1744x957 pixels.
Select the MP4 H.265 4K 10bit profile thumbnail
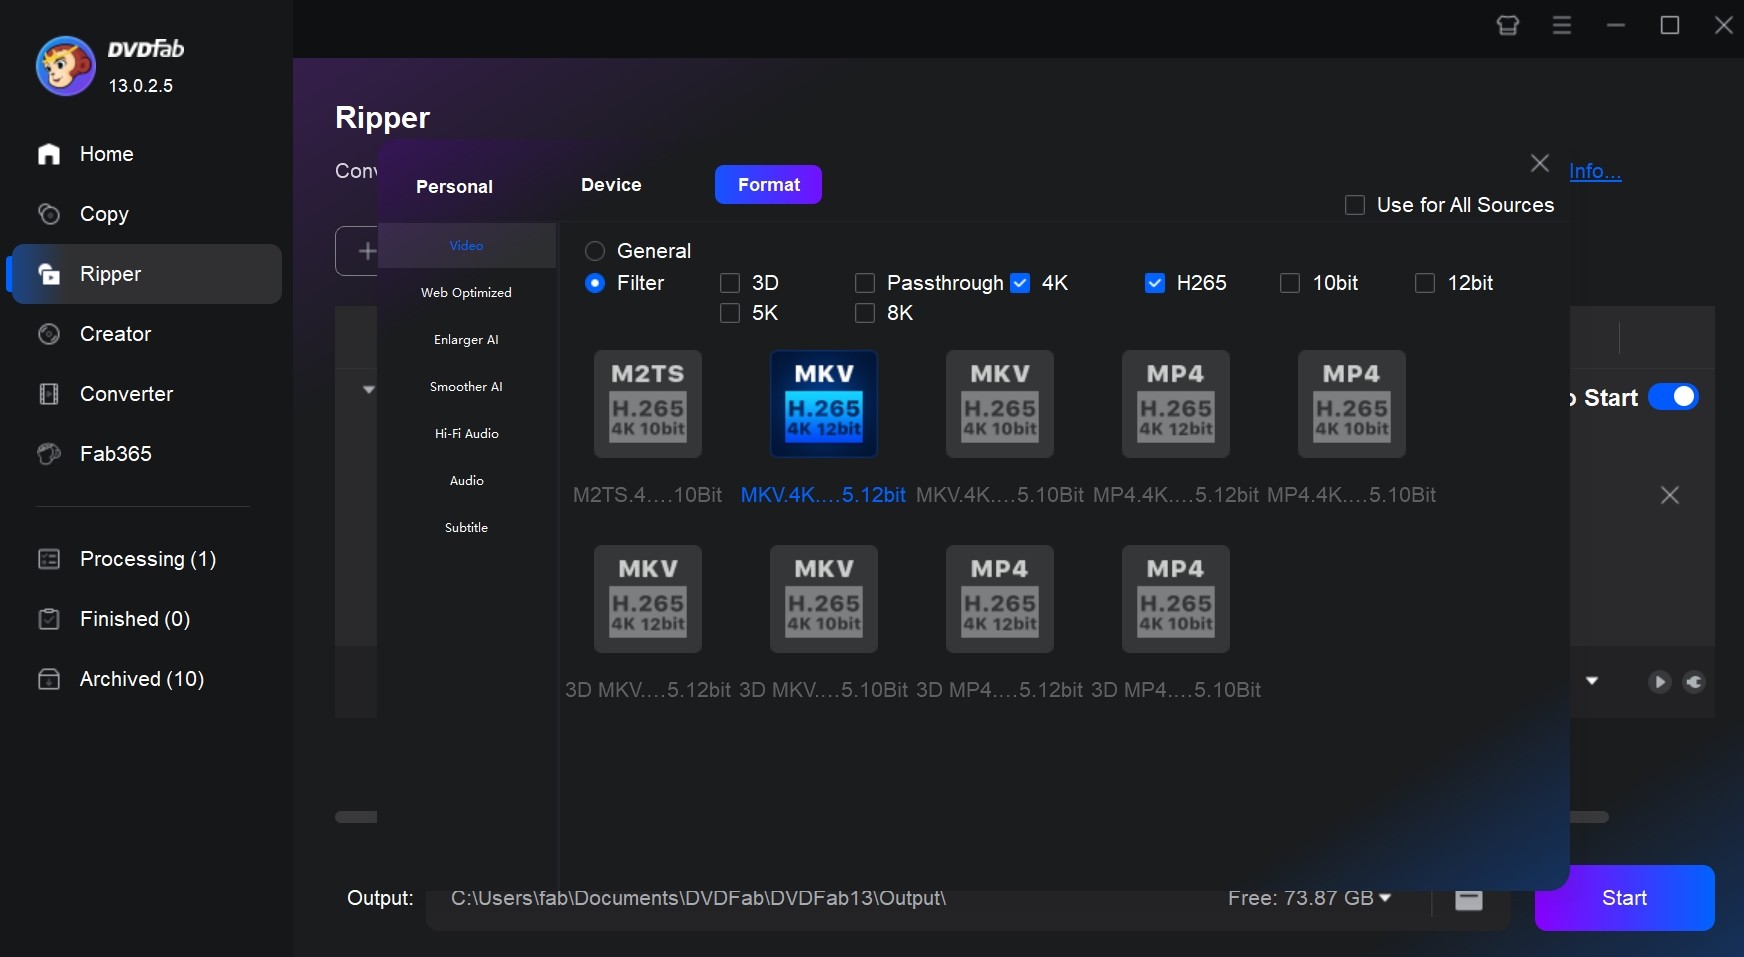[x=1351, y=404]
